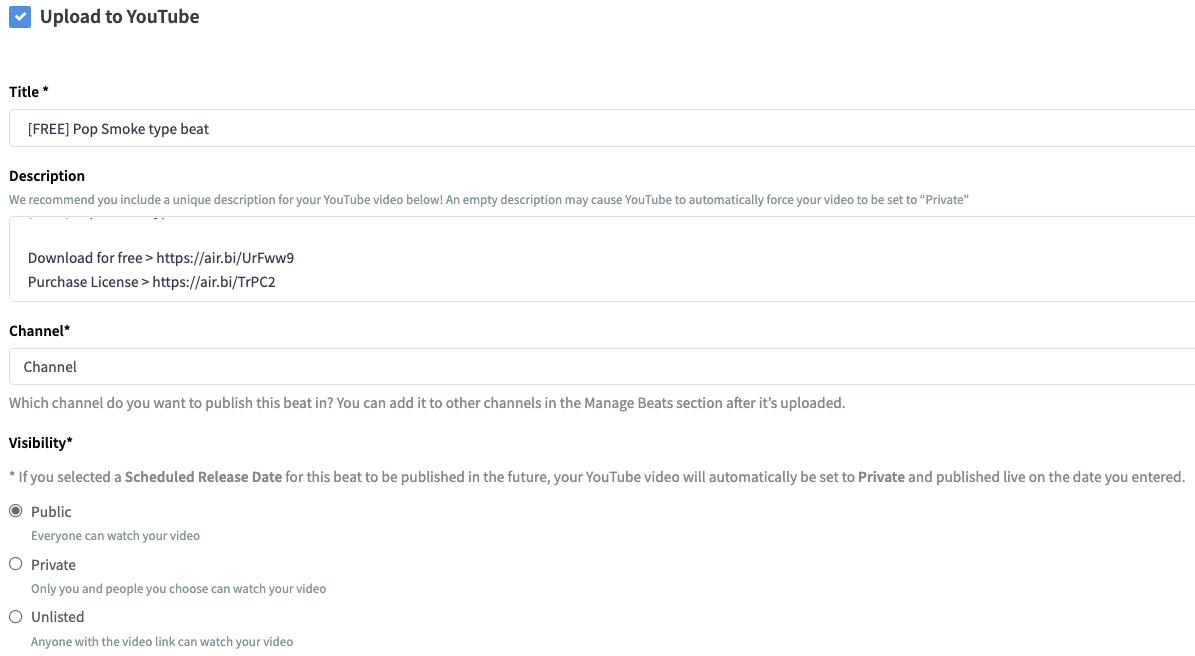This screenshot has width=1195, height=656.
Task: Click the 'Unlisted' option label text
Action: click(57, 617)
